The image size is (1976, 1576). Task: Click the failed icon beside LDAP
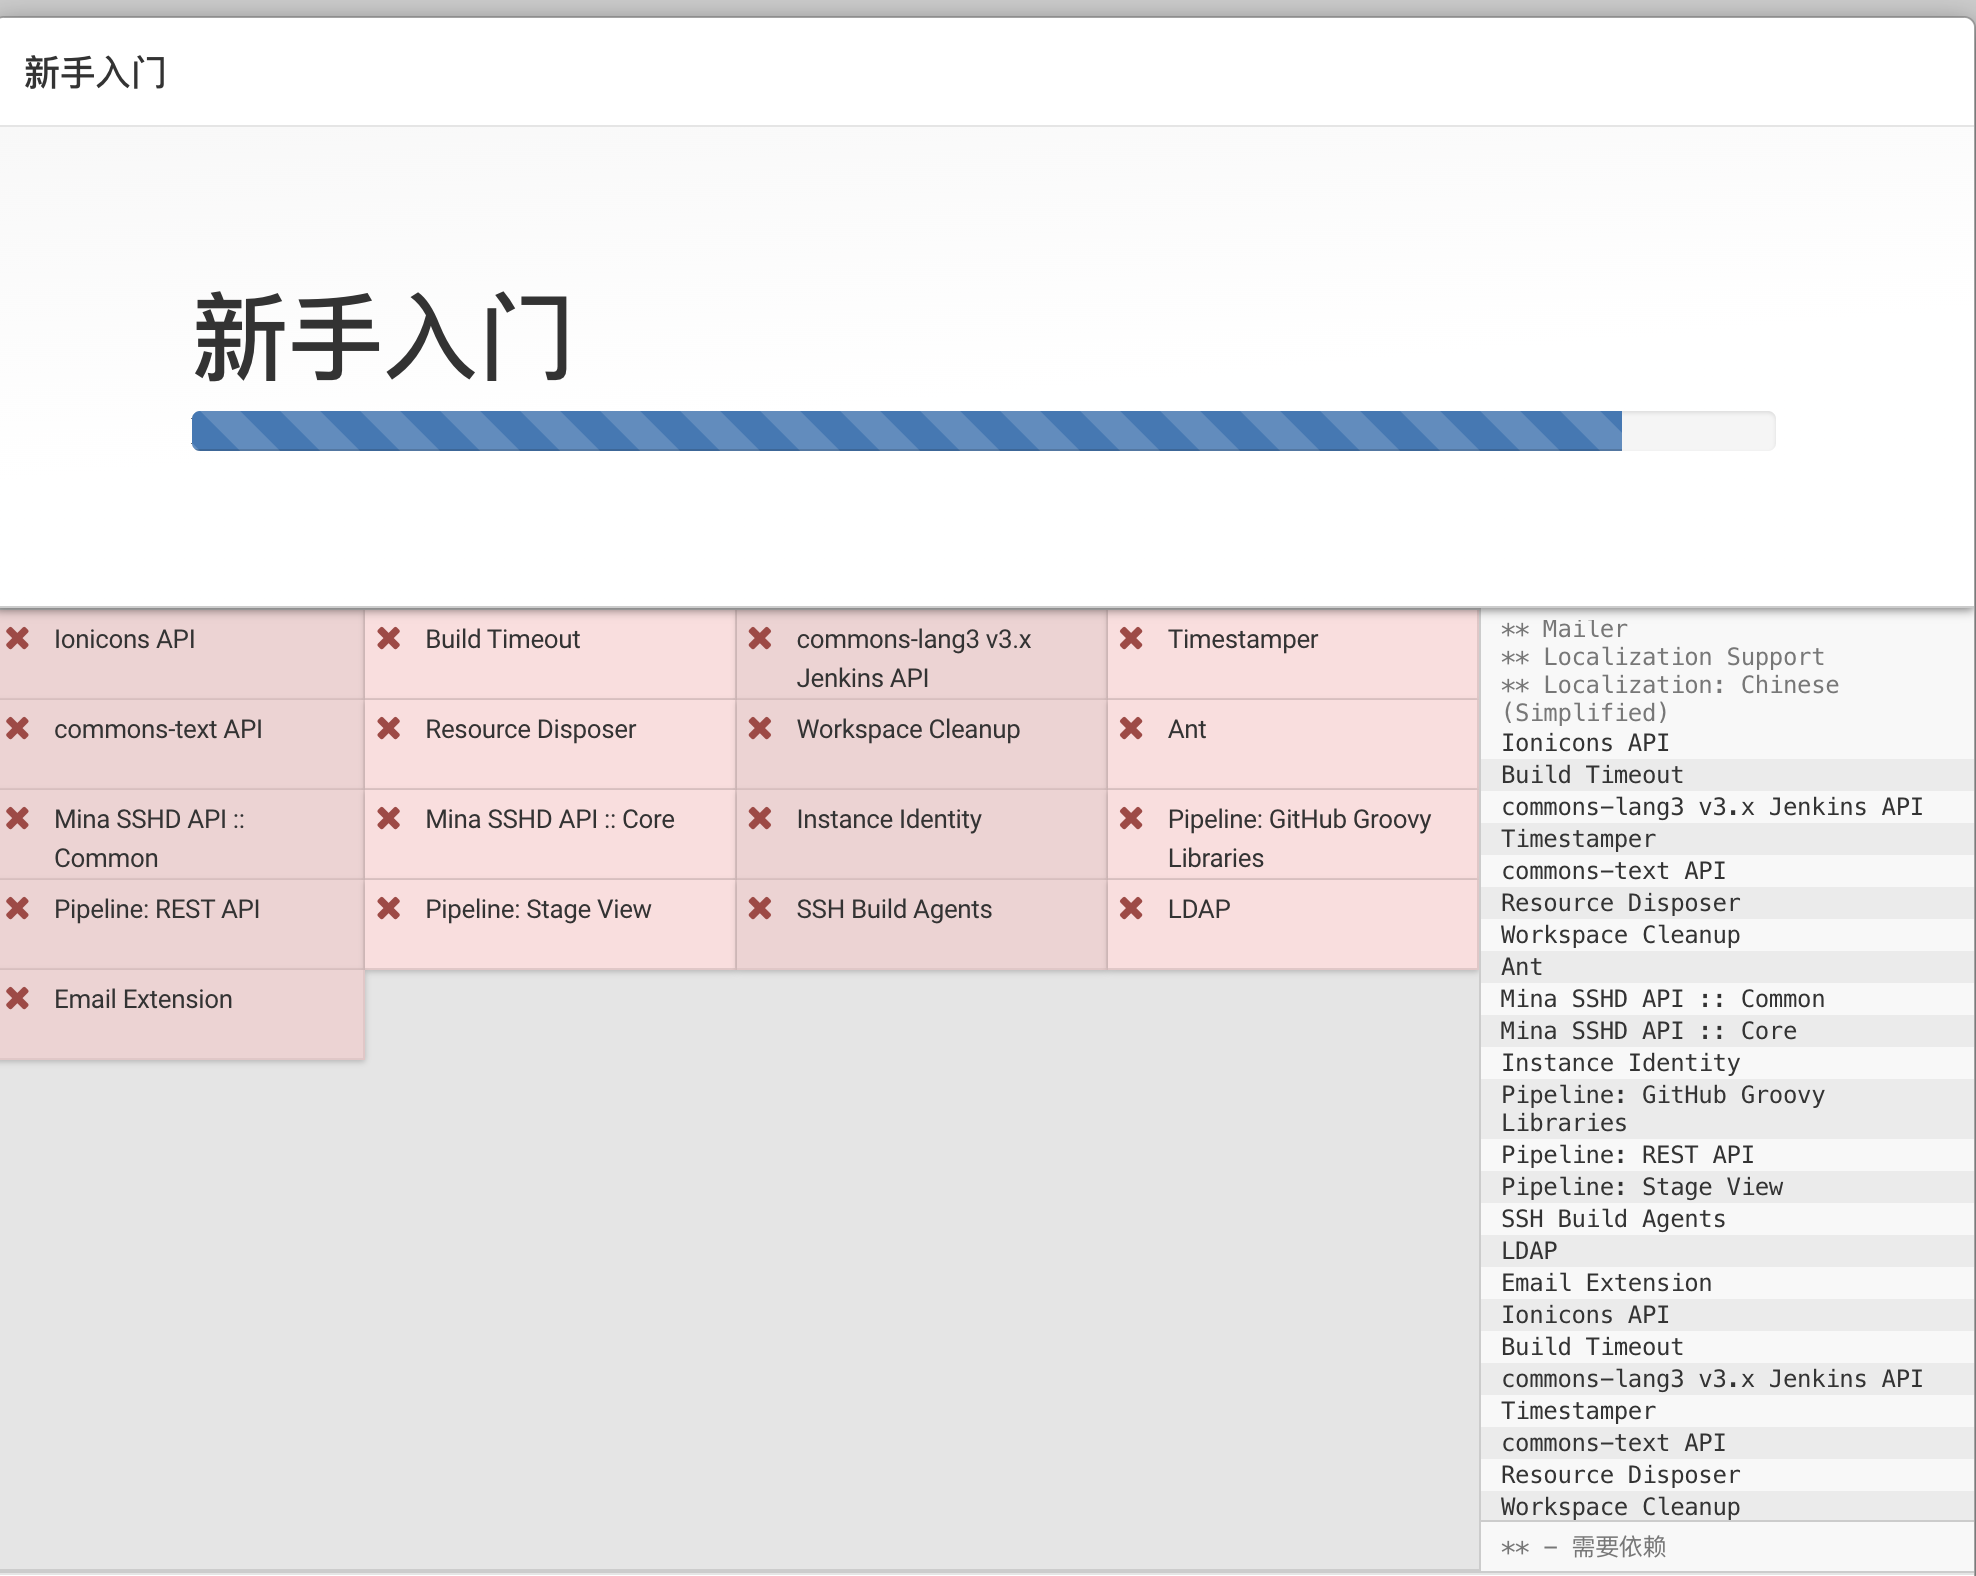(1131, 908)
